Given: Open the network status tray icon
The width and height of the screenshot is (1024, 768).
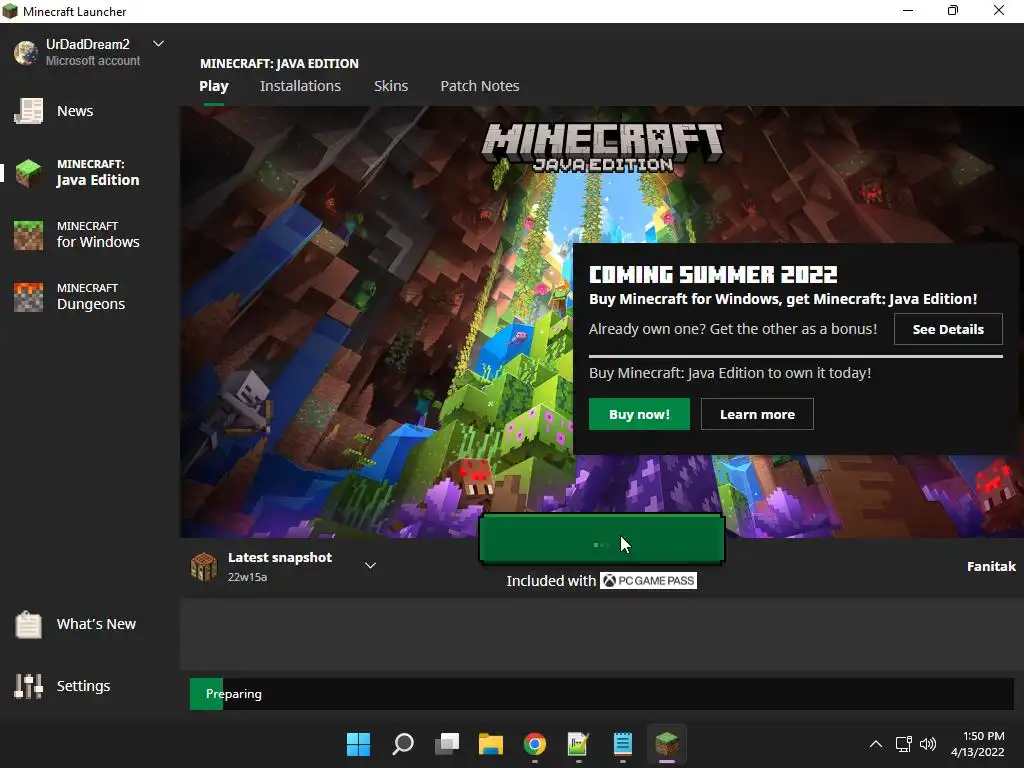Looking at the screenshot, I should pos(904,744).
